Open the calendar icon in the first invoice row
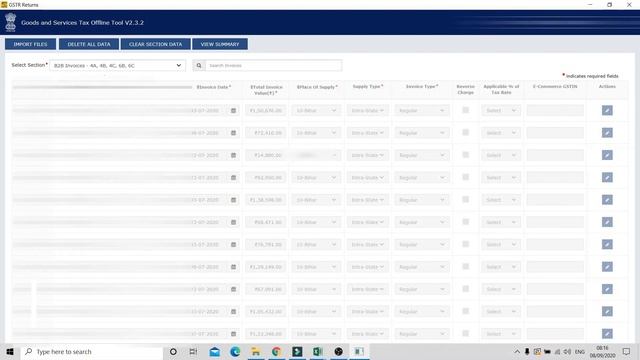The height and width of the screenshot is (360, 640). [233, 111]
